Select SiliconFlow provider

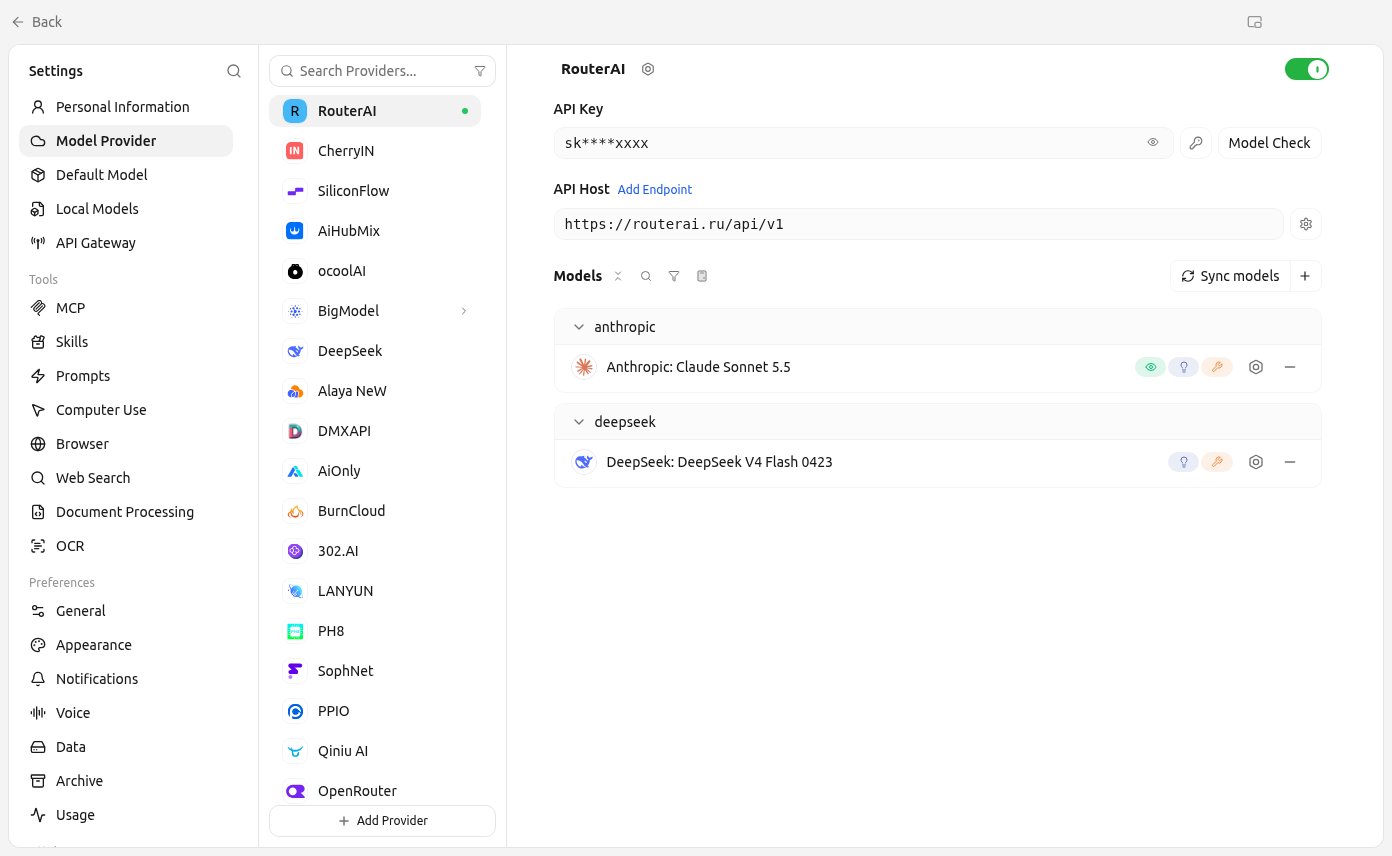(375, 191)
